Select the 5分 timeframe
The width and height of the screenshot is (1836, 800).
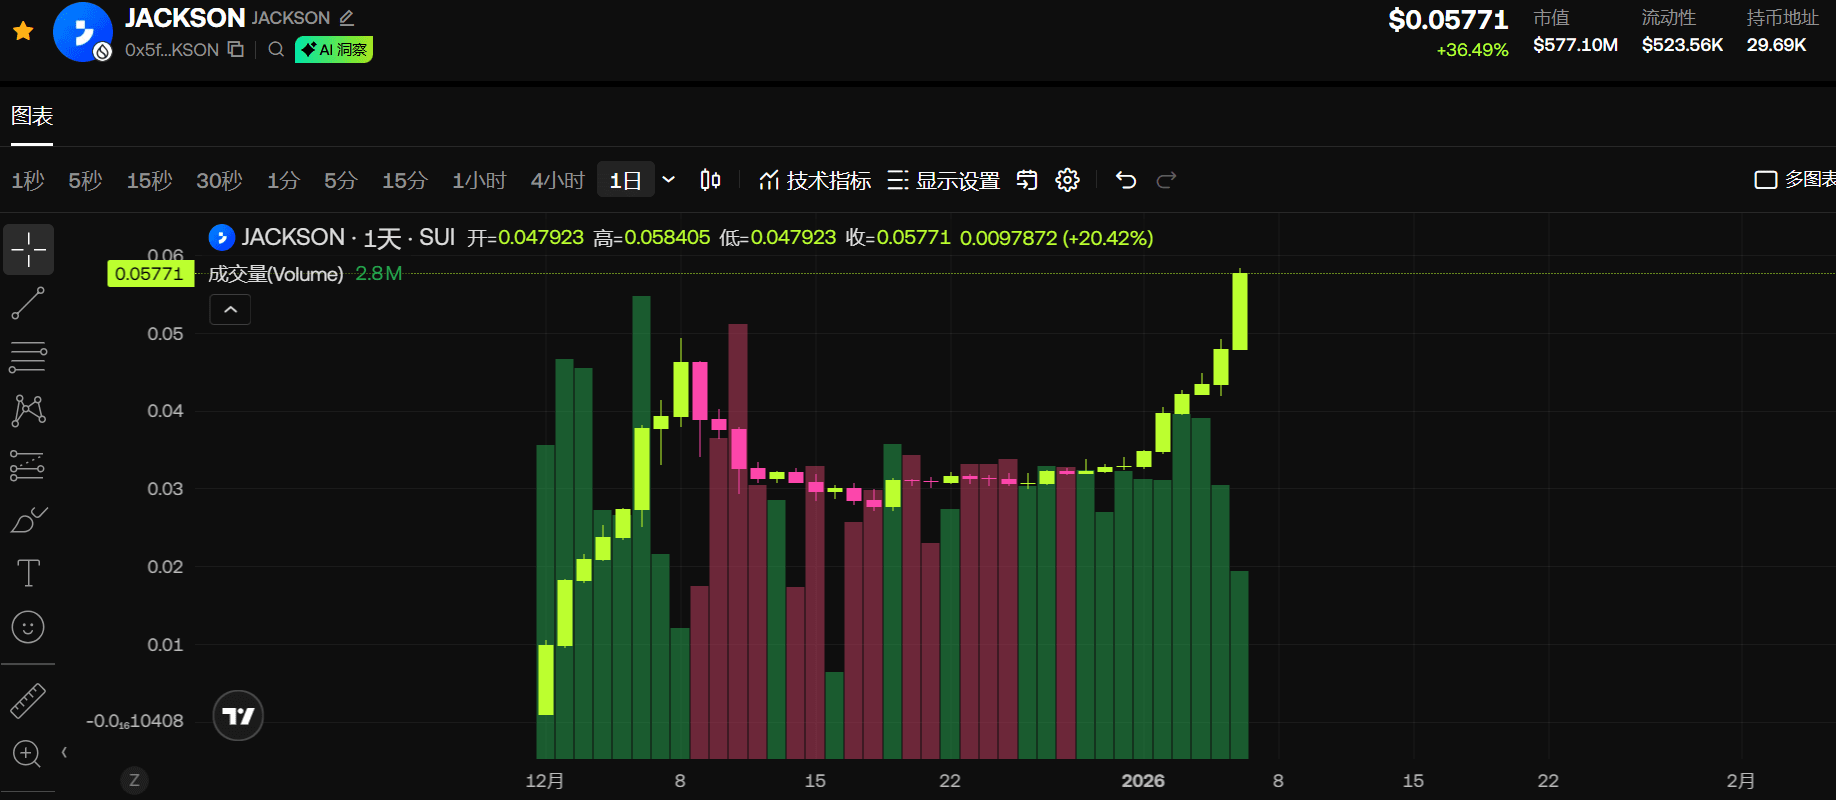pos(340,180)
